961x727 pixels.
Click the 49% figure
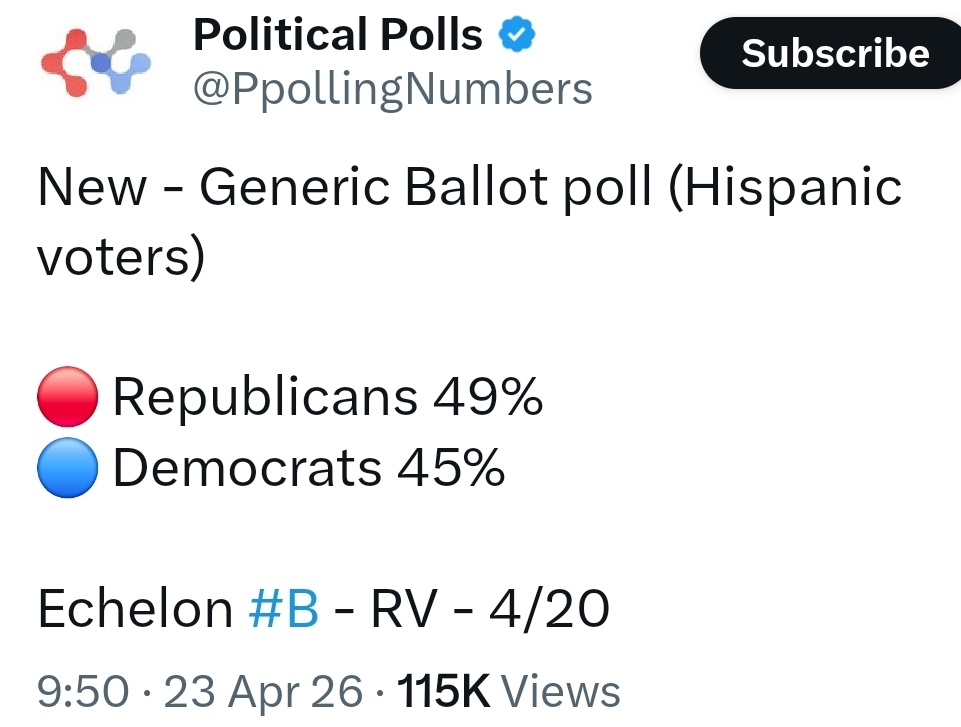tap(488, 398)
